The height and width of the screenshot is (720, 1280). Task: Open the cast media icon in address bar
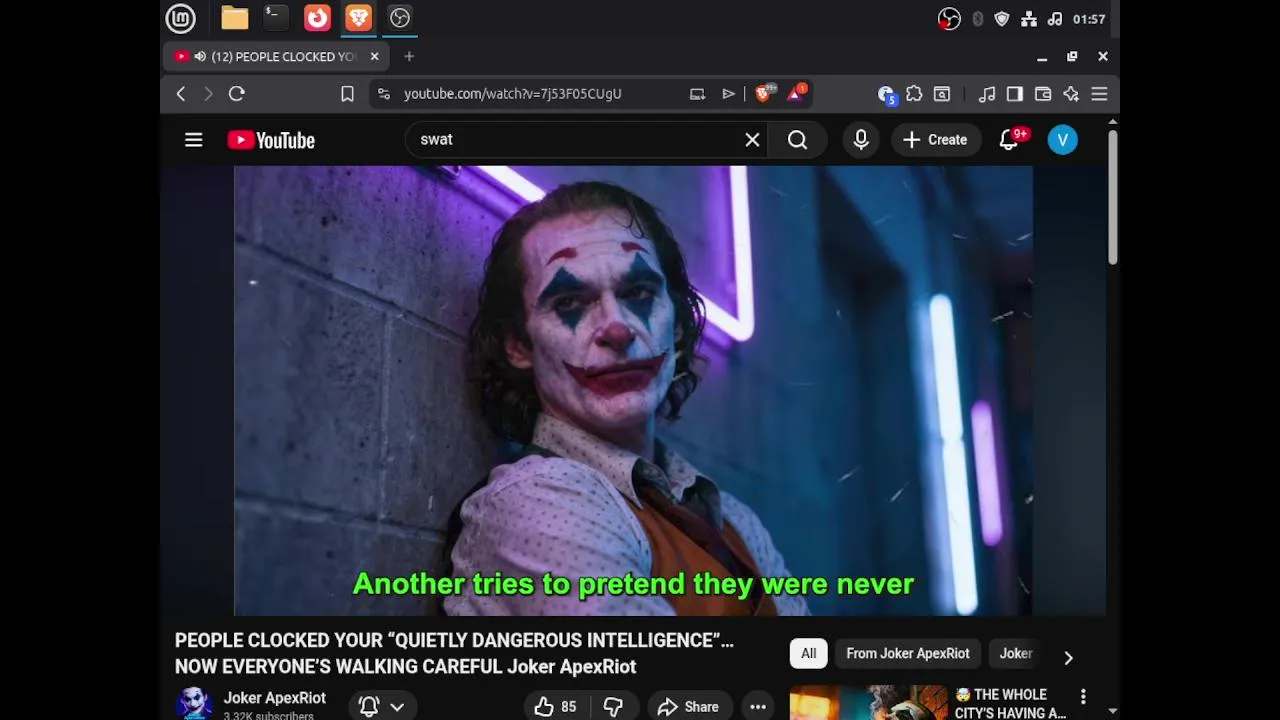[x=697, y=94]
